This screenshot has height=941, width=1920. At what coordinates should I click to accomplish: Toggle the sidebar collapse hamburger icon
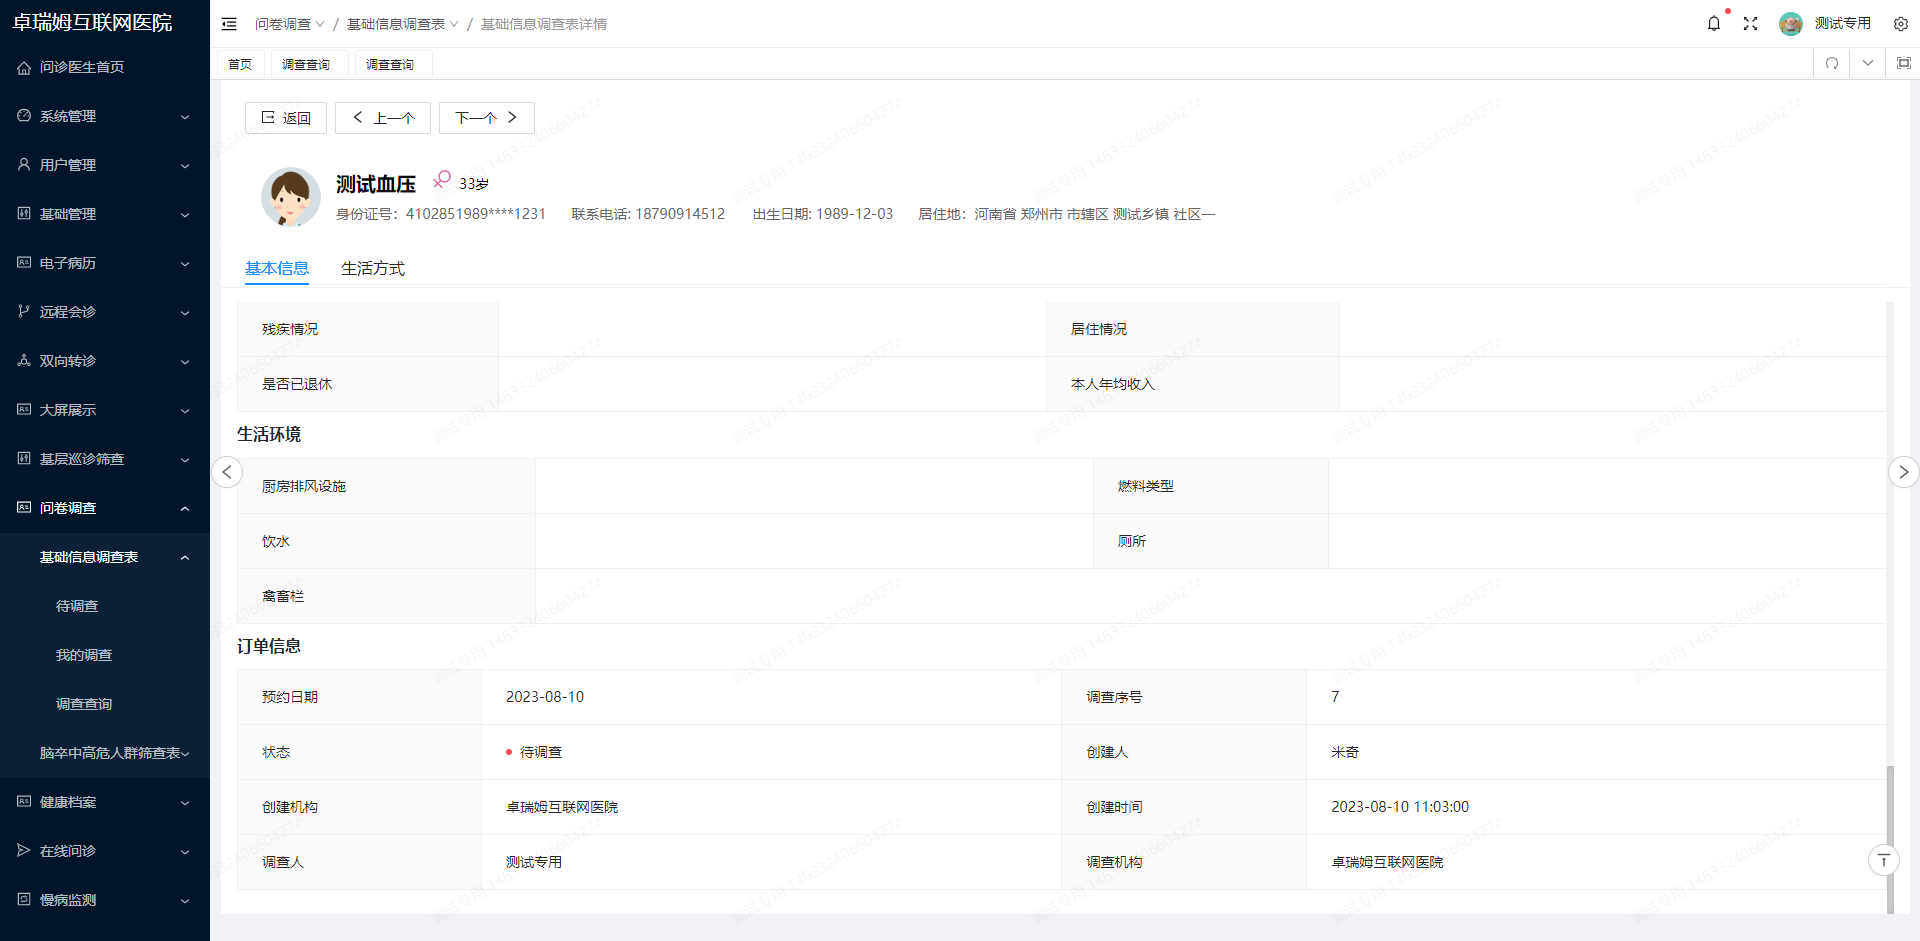pos(229,24)
